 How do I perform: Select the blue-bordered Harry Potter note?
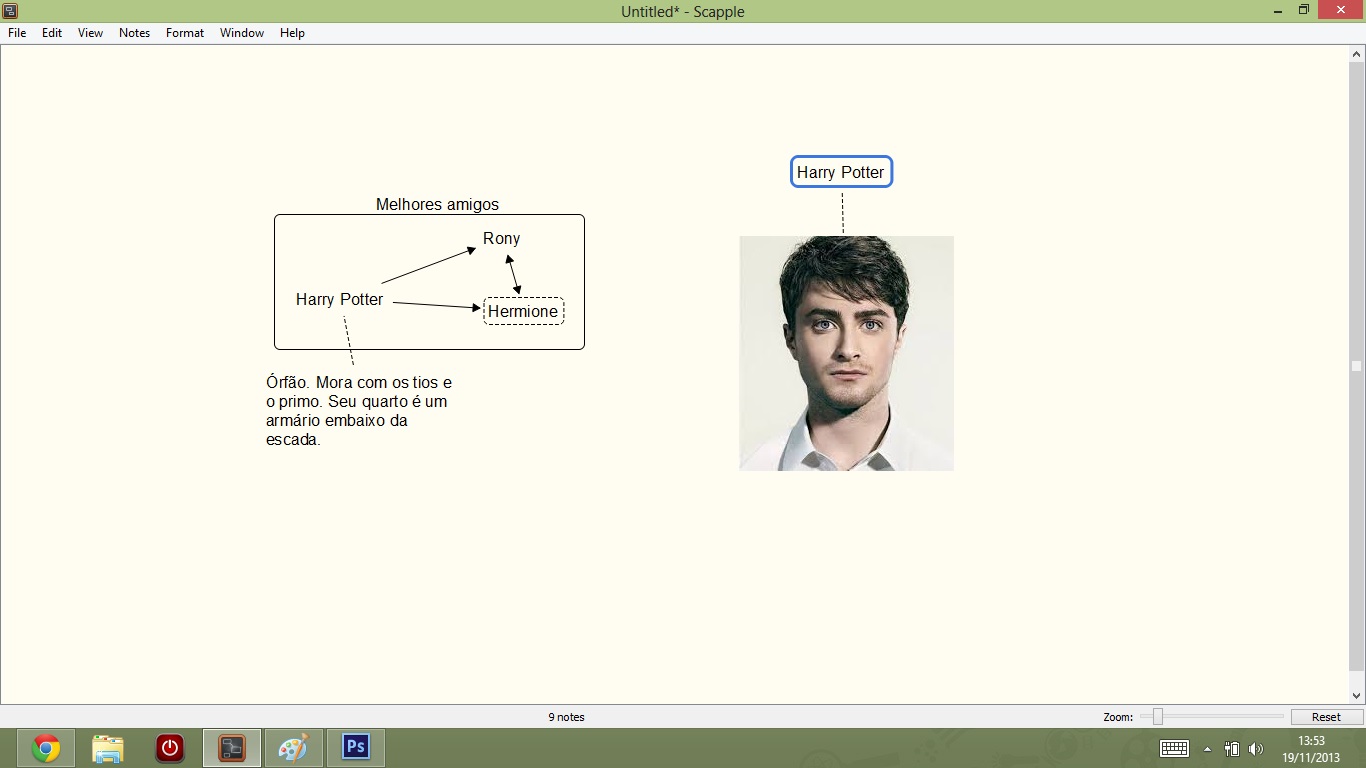click(x=841, y=172)
